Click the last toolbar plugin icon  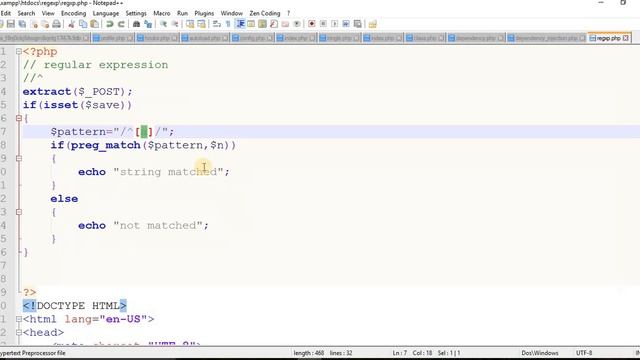point(373,24)
